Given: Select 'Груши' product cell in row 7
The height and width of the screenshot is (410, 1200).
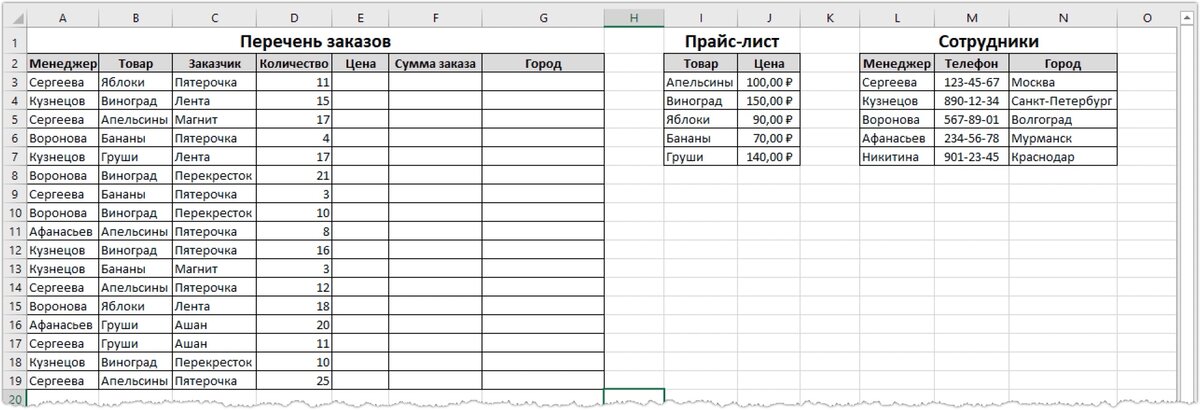Looking at the screenshot, I should [x=135, y=157].
